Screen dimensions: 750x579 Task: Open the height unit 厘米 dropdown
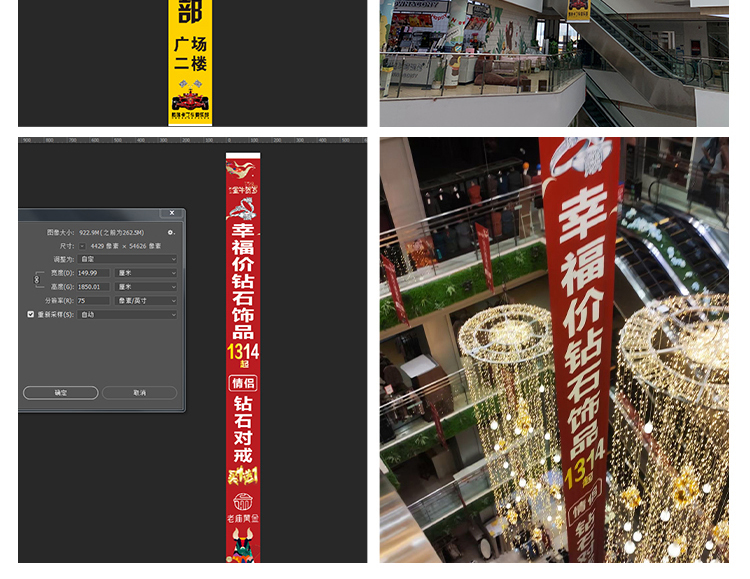pos(145,287)
